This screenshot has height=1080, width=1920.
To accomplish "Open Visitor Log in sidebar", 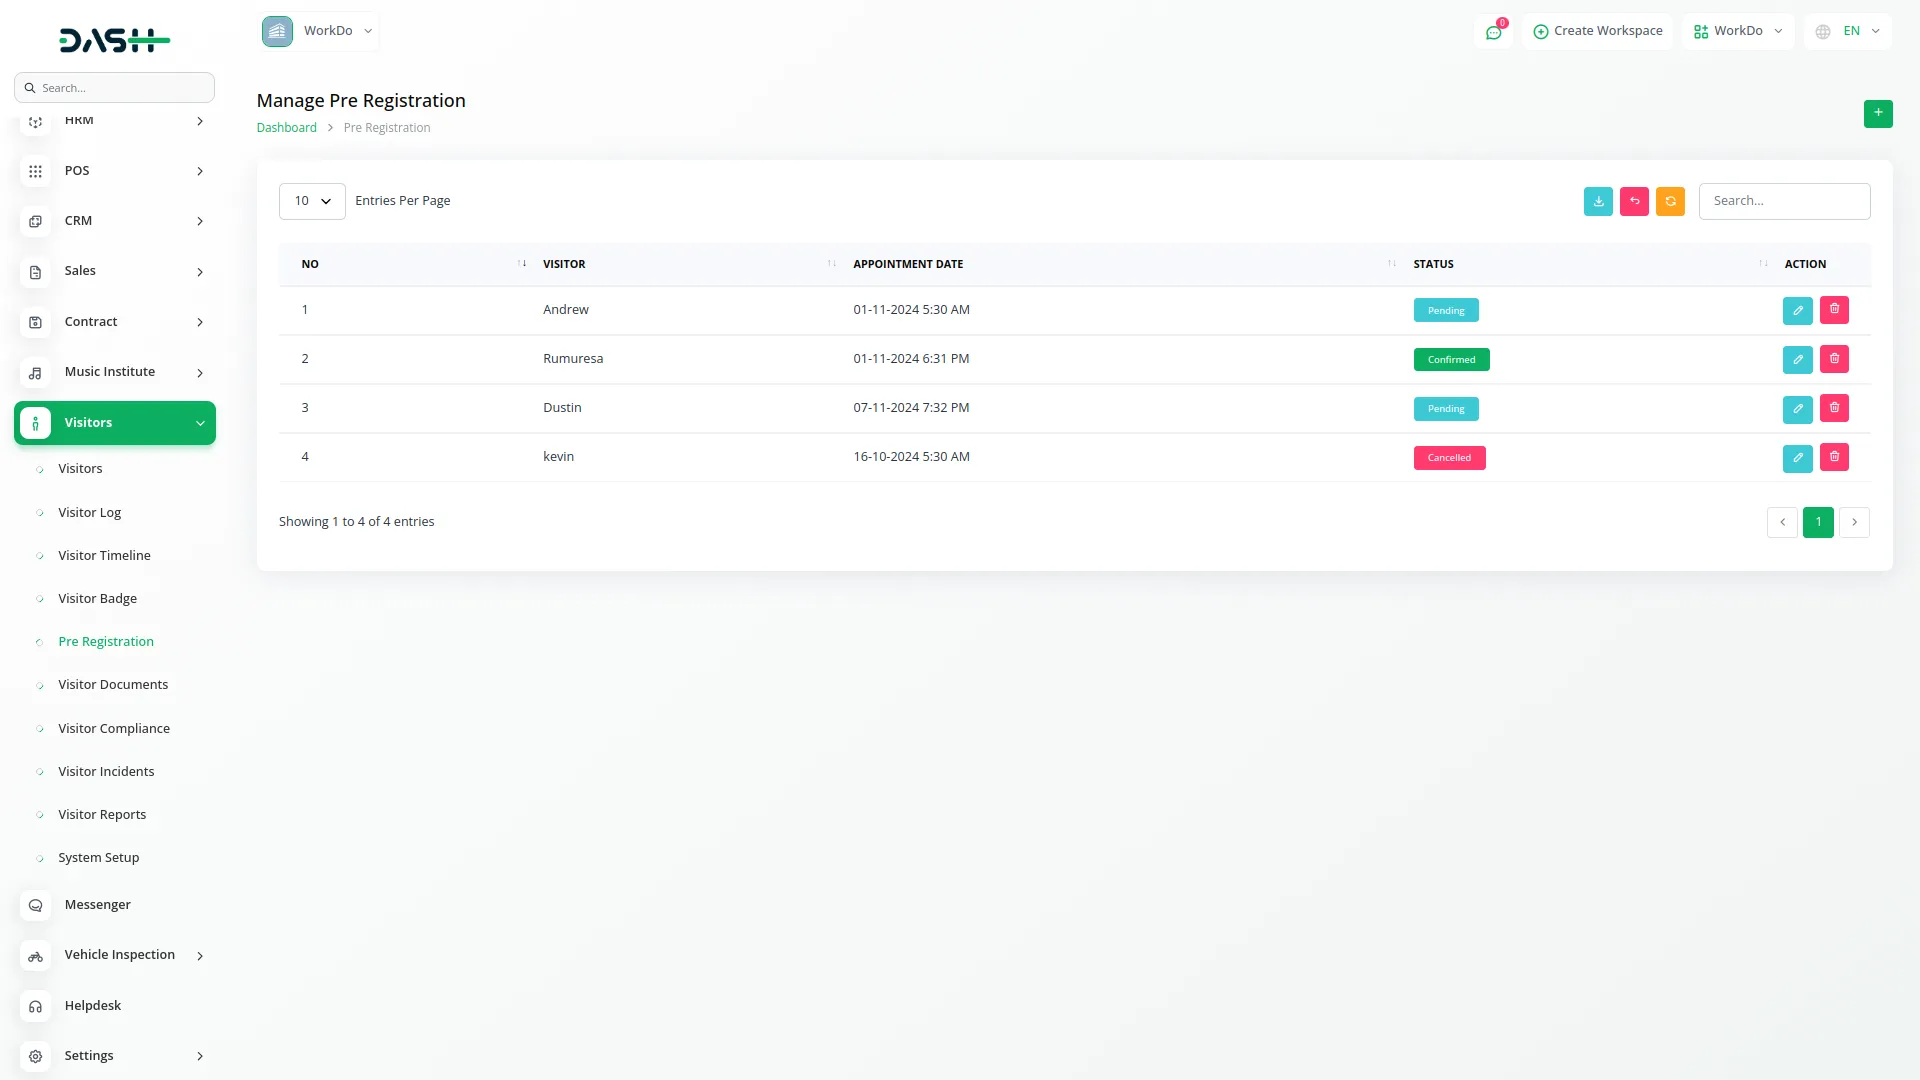I will point(89,512).
